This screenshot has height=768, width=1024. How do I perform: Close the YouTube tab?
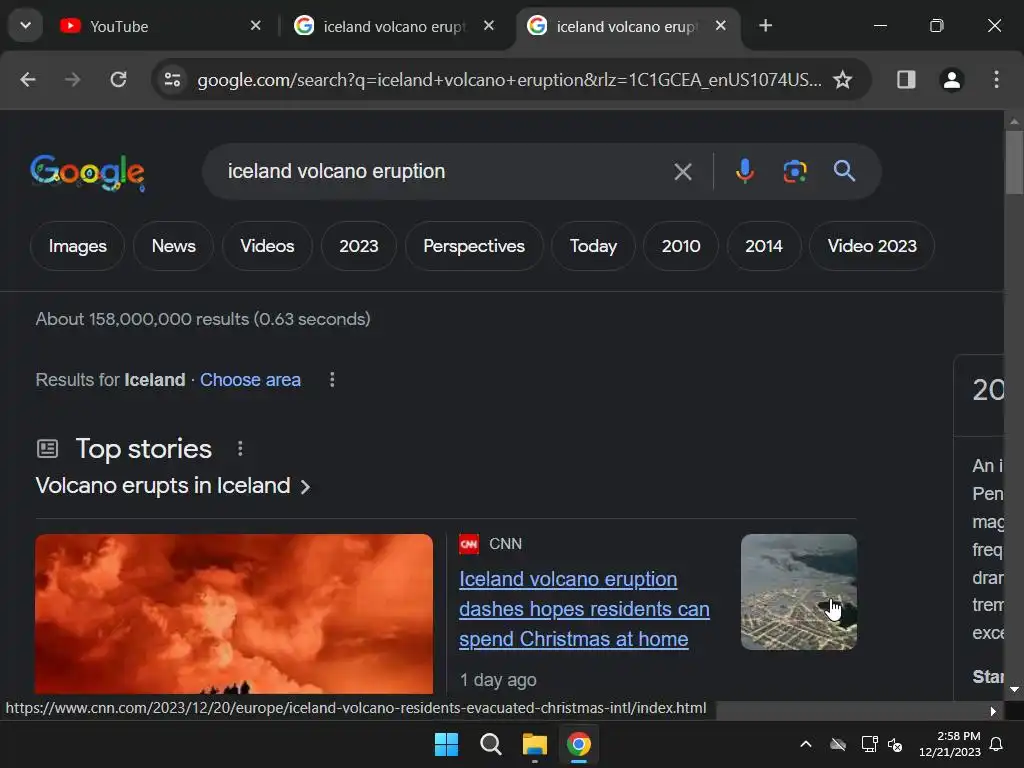pos(255,25)
